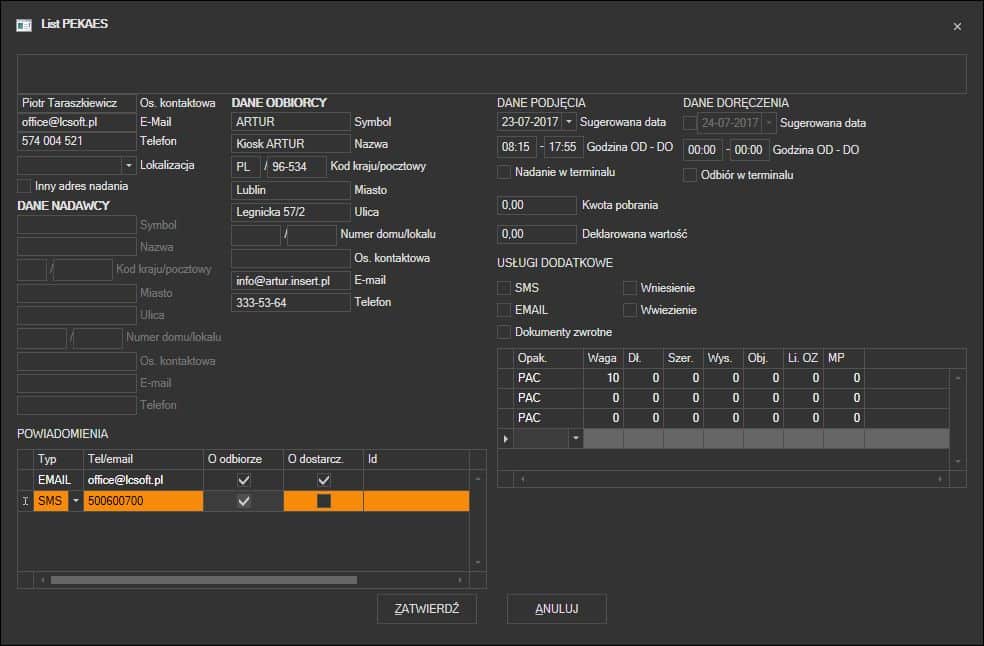Image resolution: width=984 pixels, height=646 pixels.
Task: Toggle the Dokumenty zwrotne checkbox
Action: pos(503,331)
